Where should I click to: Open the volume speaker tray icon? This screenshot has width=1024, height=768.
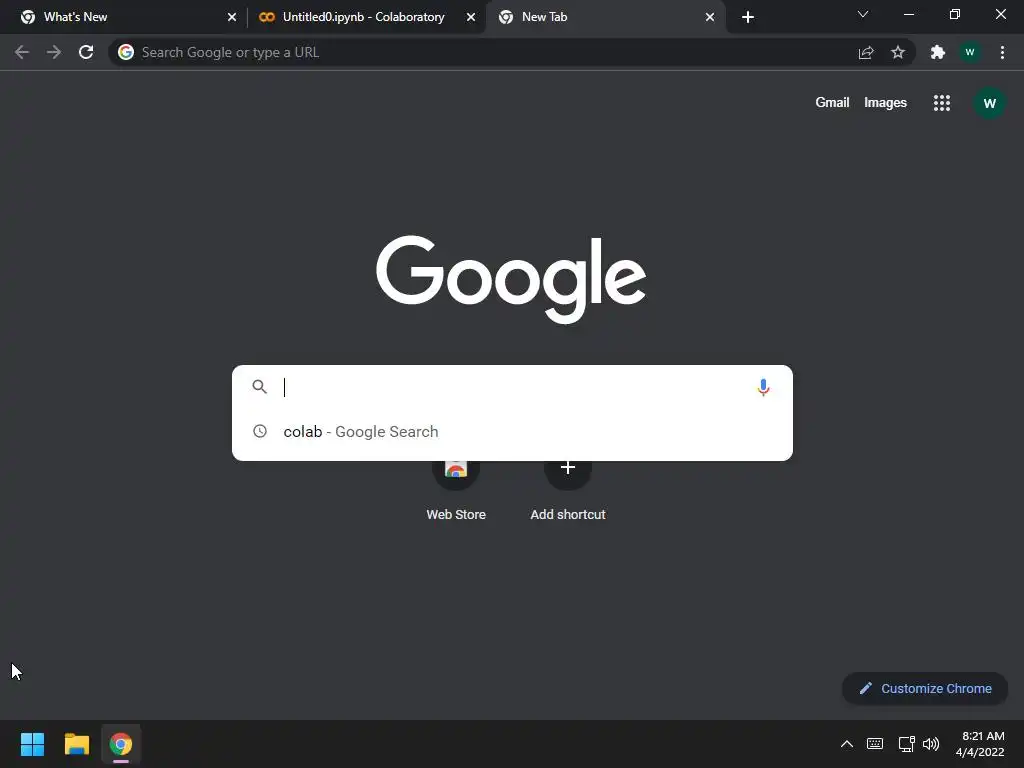931,744
